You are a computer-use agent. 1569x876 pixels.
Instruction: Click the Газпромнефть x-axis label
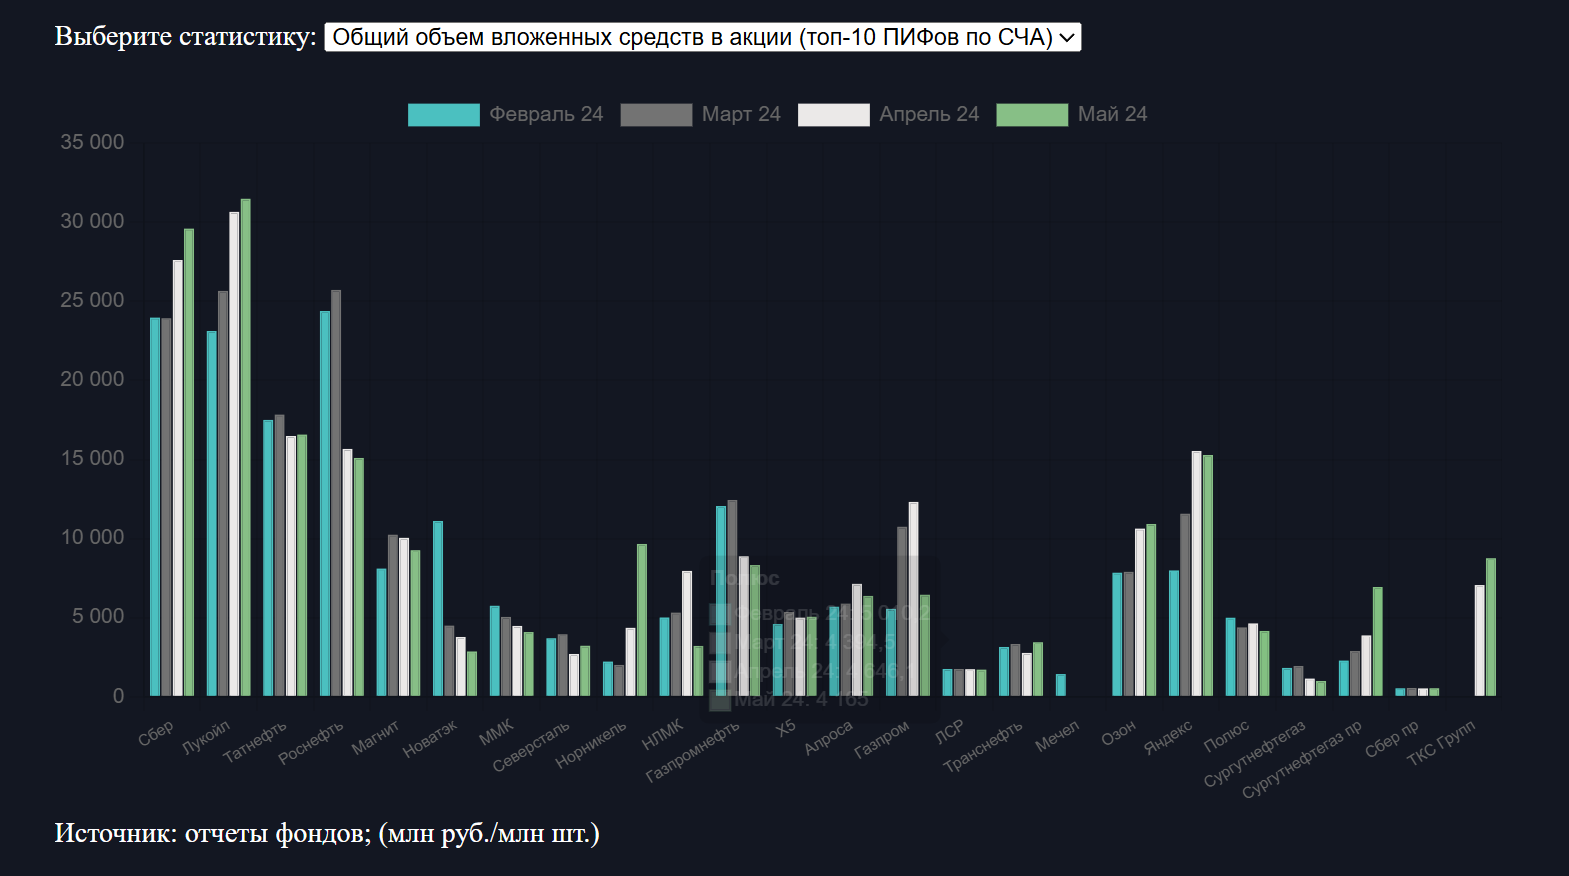tap(693, 751)
